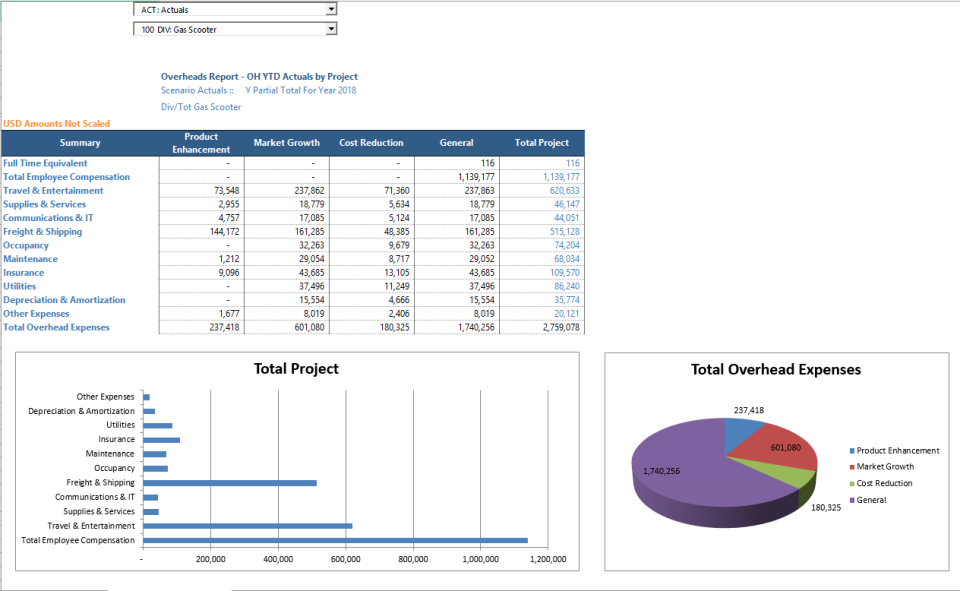Select the Depreciation & Amortization table row label

(x=64, y=300)
